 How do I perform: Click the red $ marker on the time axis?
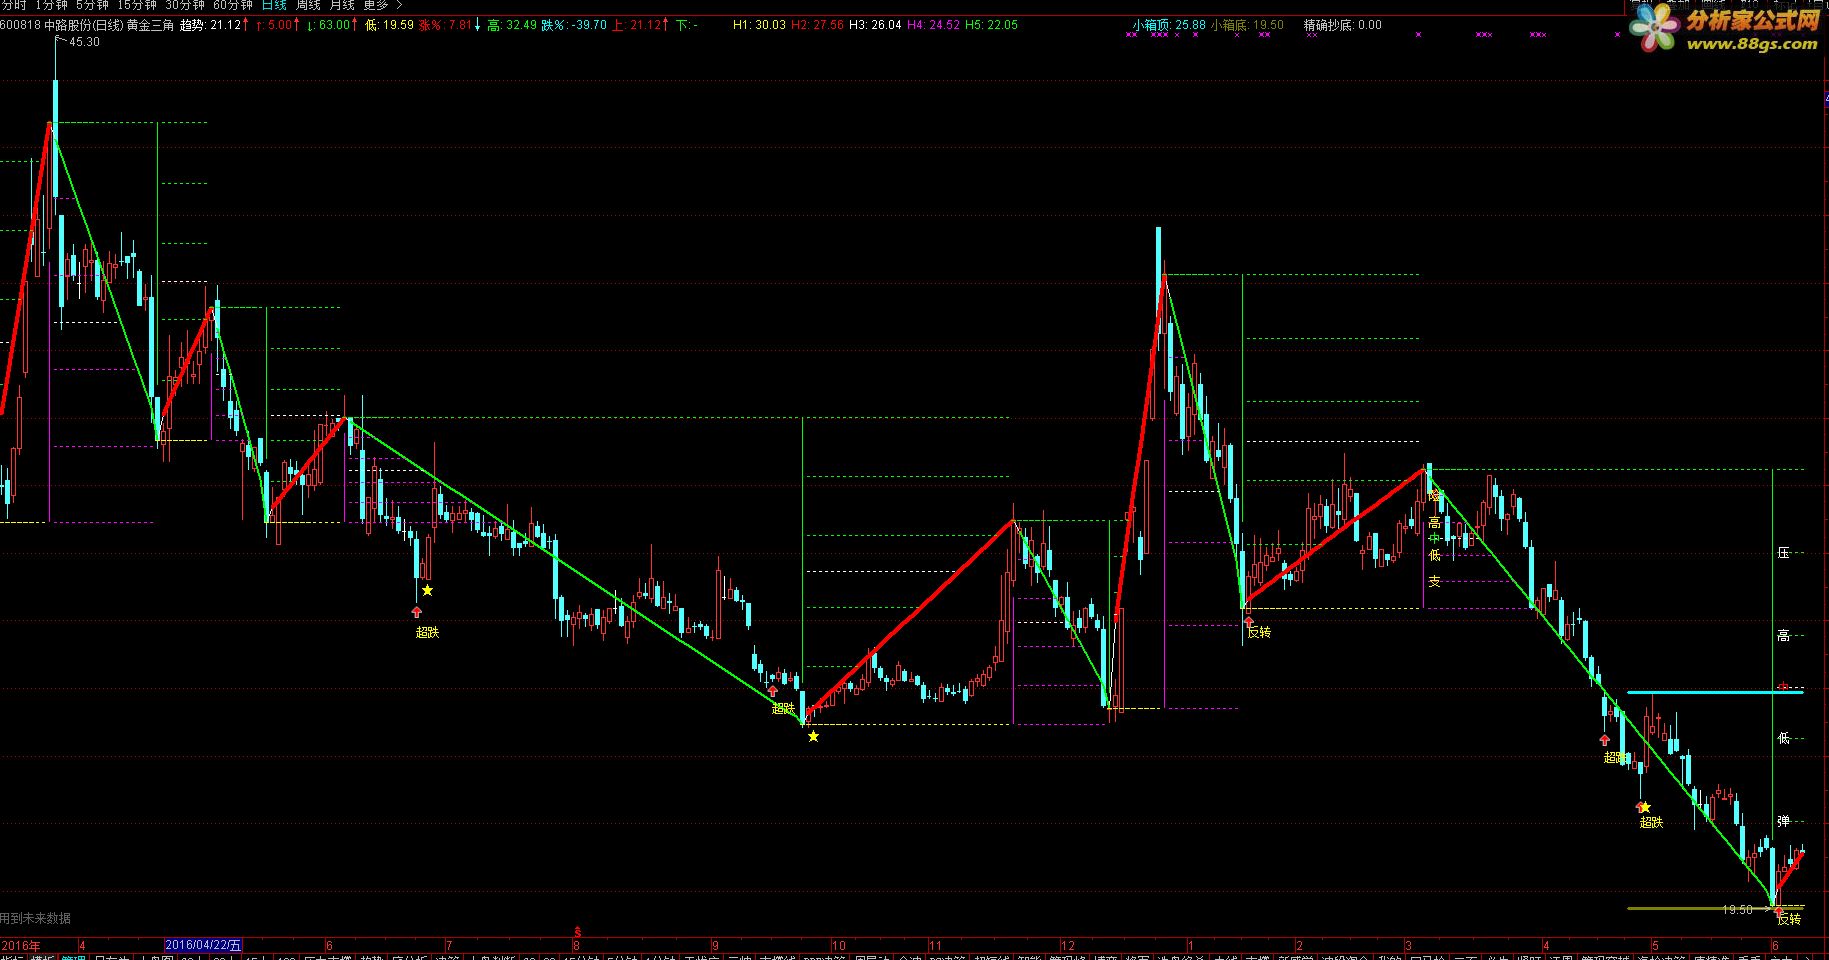[x=577, y=932]
